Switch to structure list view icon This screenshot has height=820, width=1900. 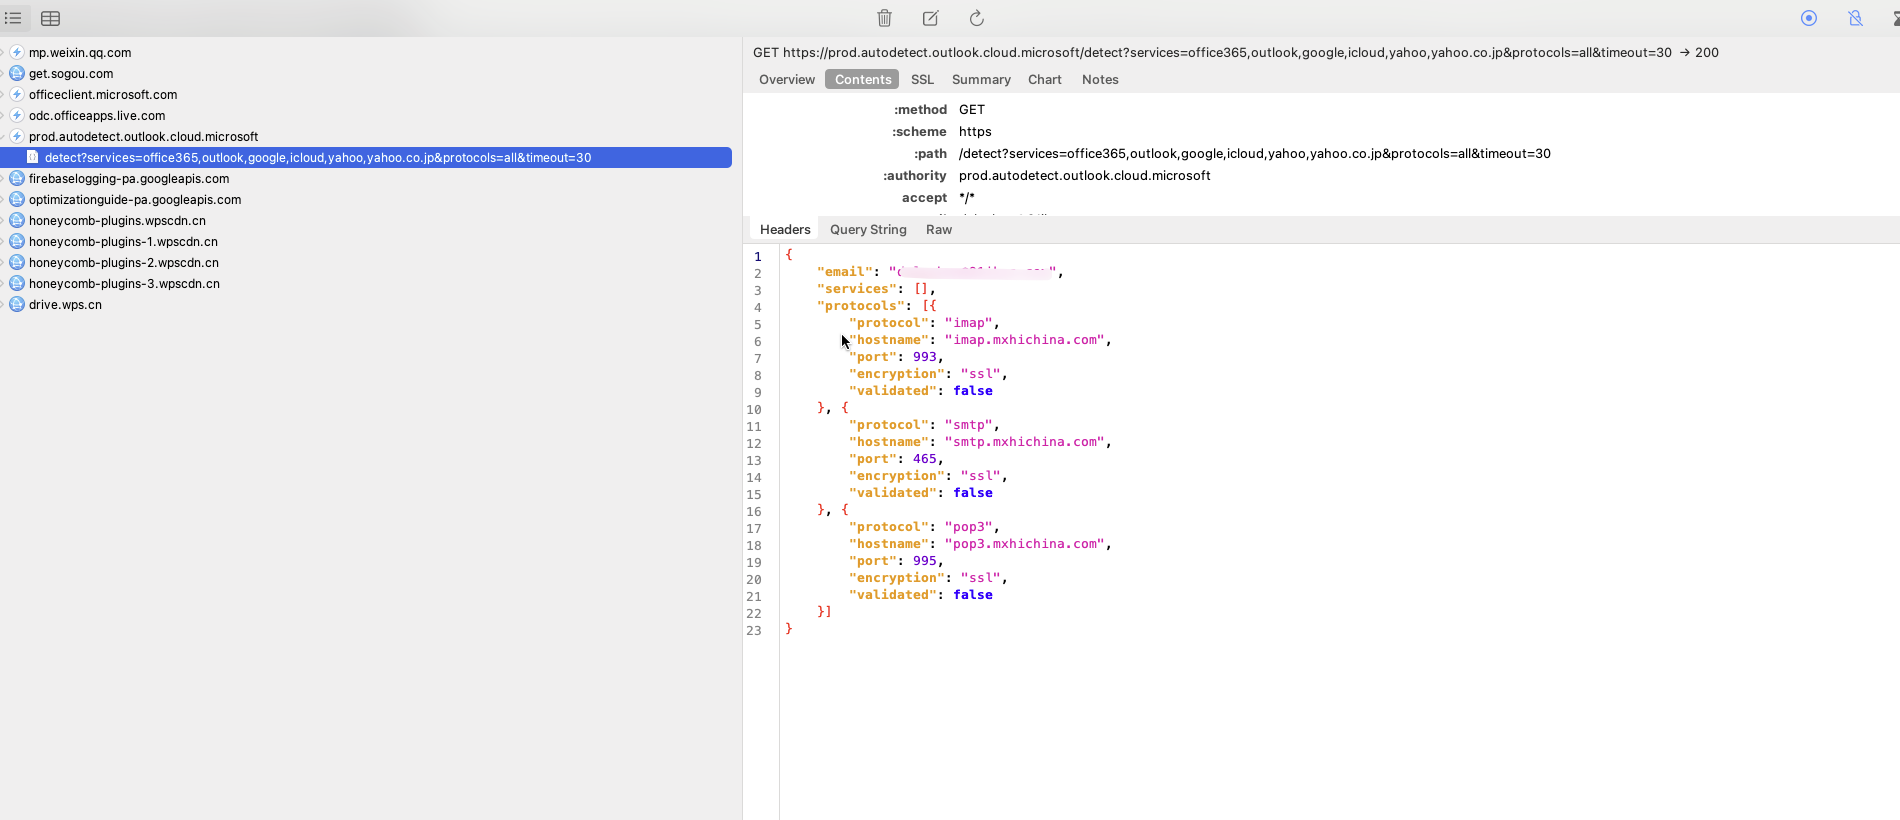coord(14,18)
